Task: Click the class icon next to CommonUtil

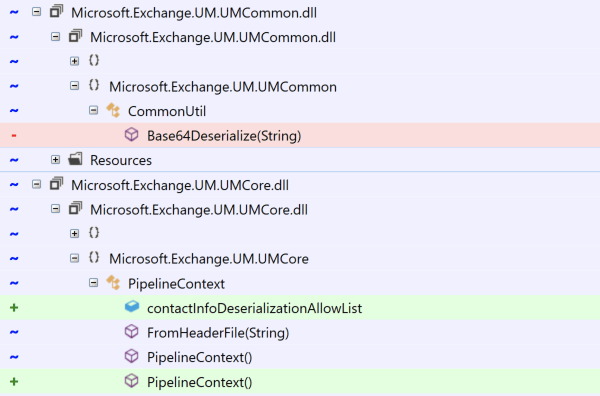Action: click(x=113, y=111)
